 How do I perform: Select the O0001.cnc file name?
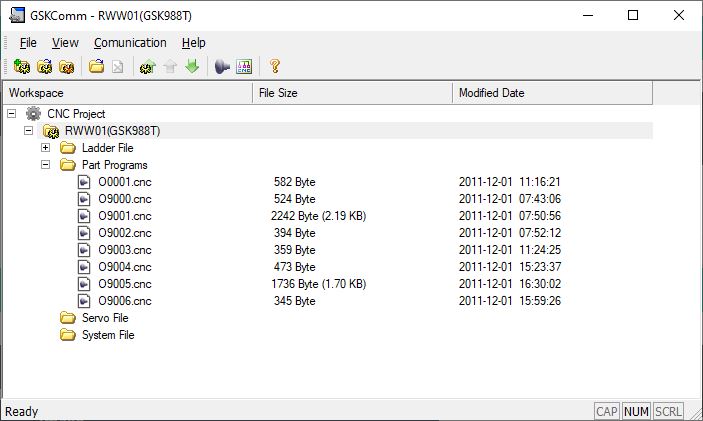[125, 182]
